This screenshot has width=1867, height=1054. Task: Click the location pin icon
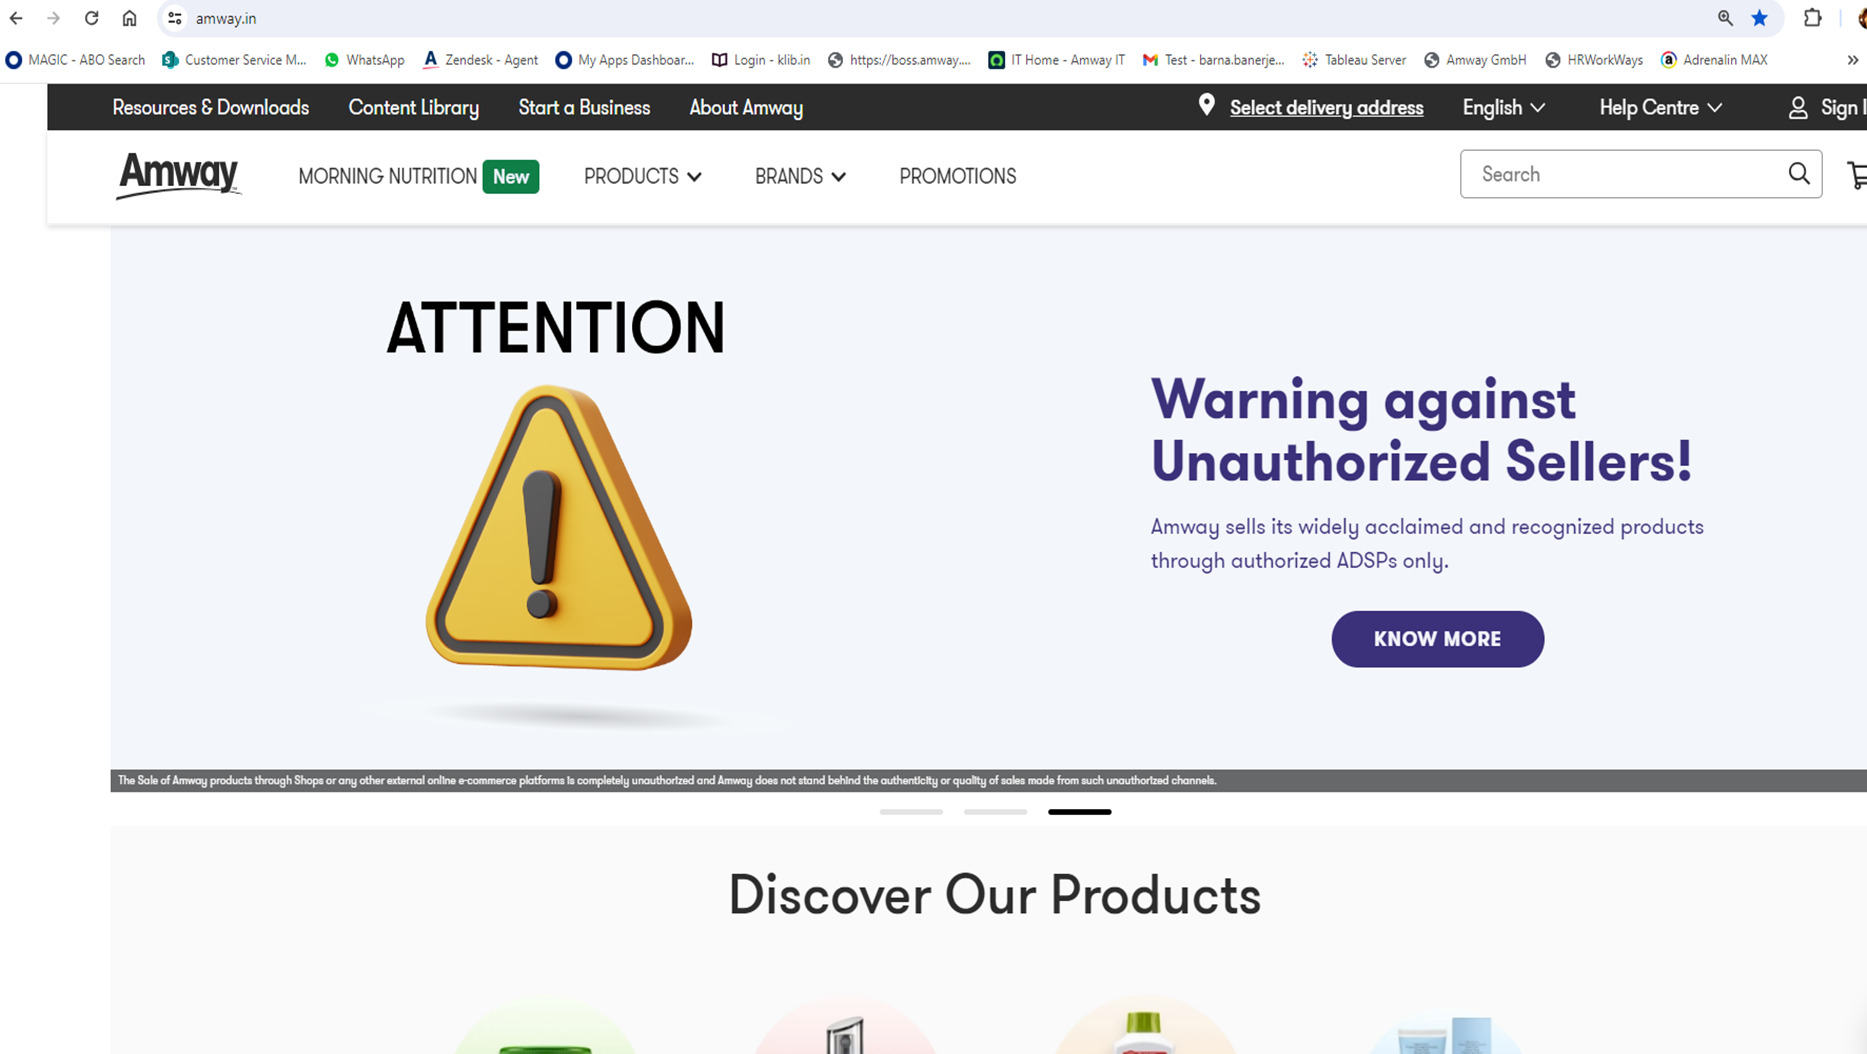coord(1206,105)
